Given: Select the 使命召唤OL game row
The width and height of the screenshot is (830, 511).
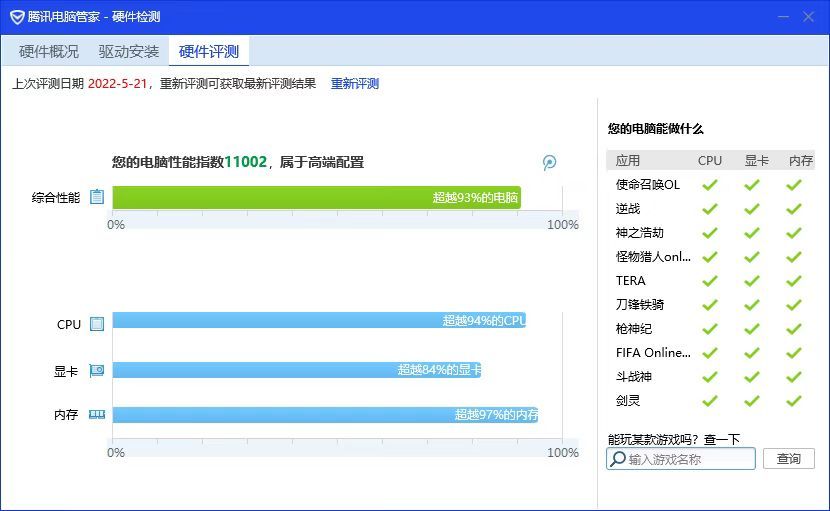Looking at the screenshot, I should [x=710, y=185].
